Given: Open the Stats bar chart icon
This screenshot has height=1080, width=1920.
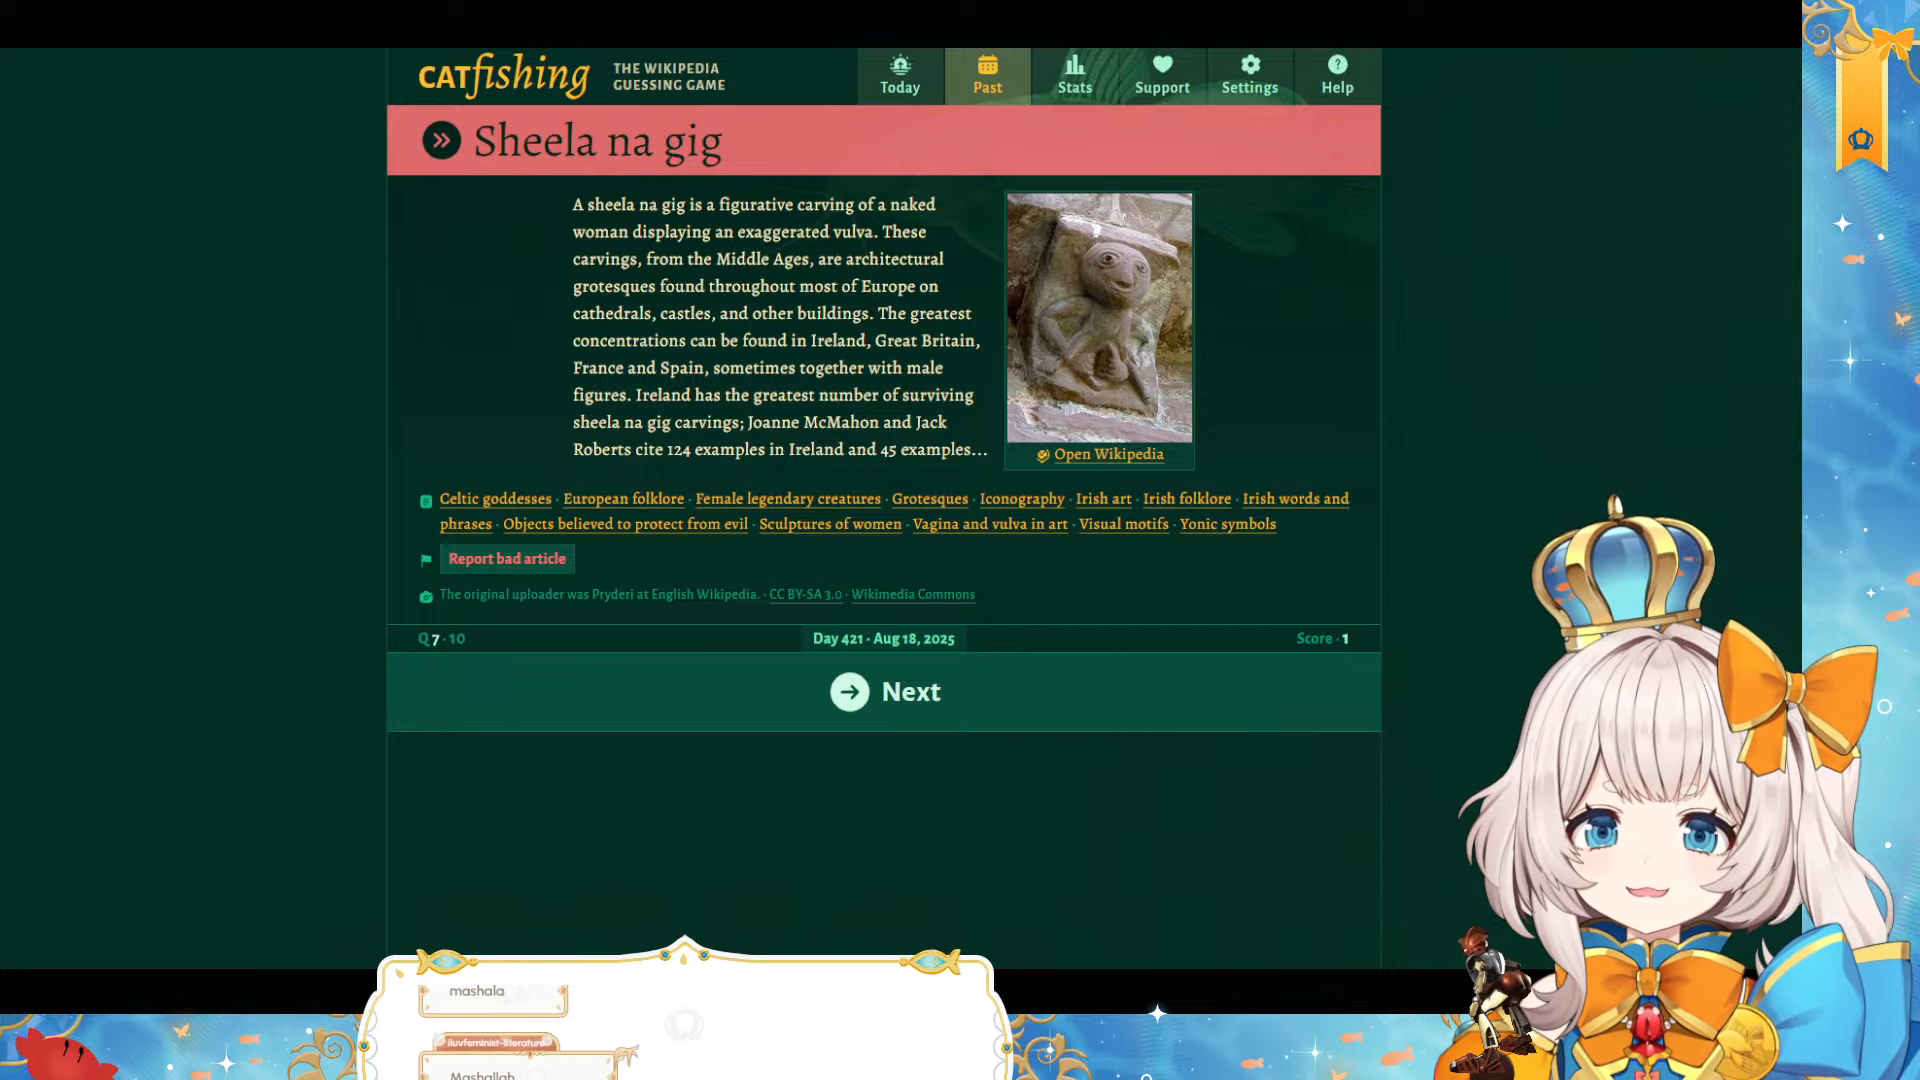Looking at the screenshot, I should pos(1074,65).
